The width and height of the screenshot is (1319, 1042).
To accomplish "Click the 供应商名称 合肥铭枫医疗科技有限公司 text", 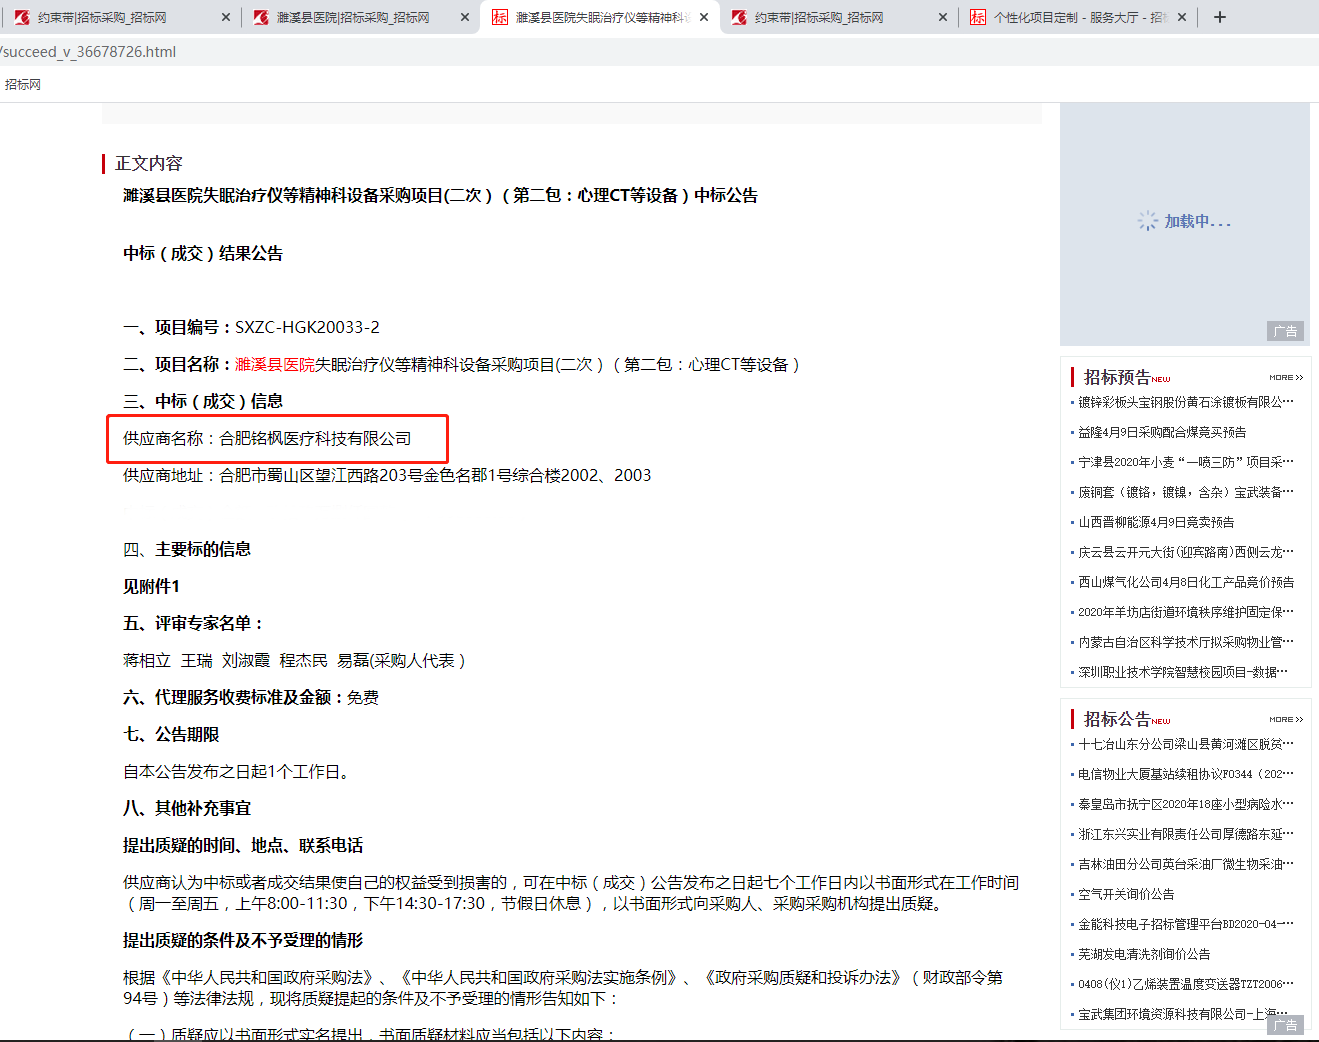I will click(x=267, y=439).
